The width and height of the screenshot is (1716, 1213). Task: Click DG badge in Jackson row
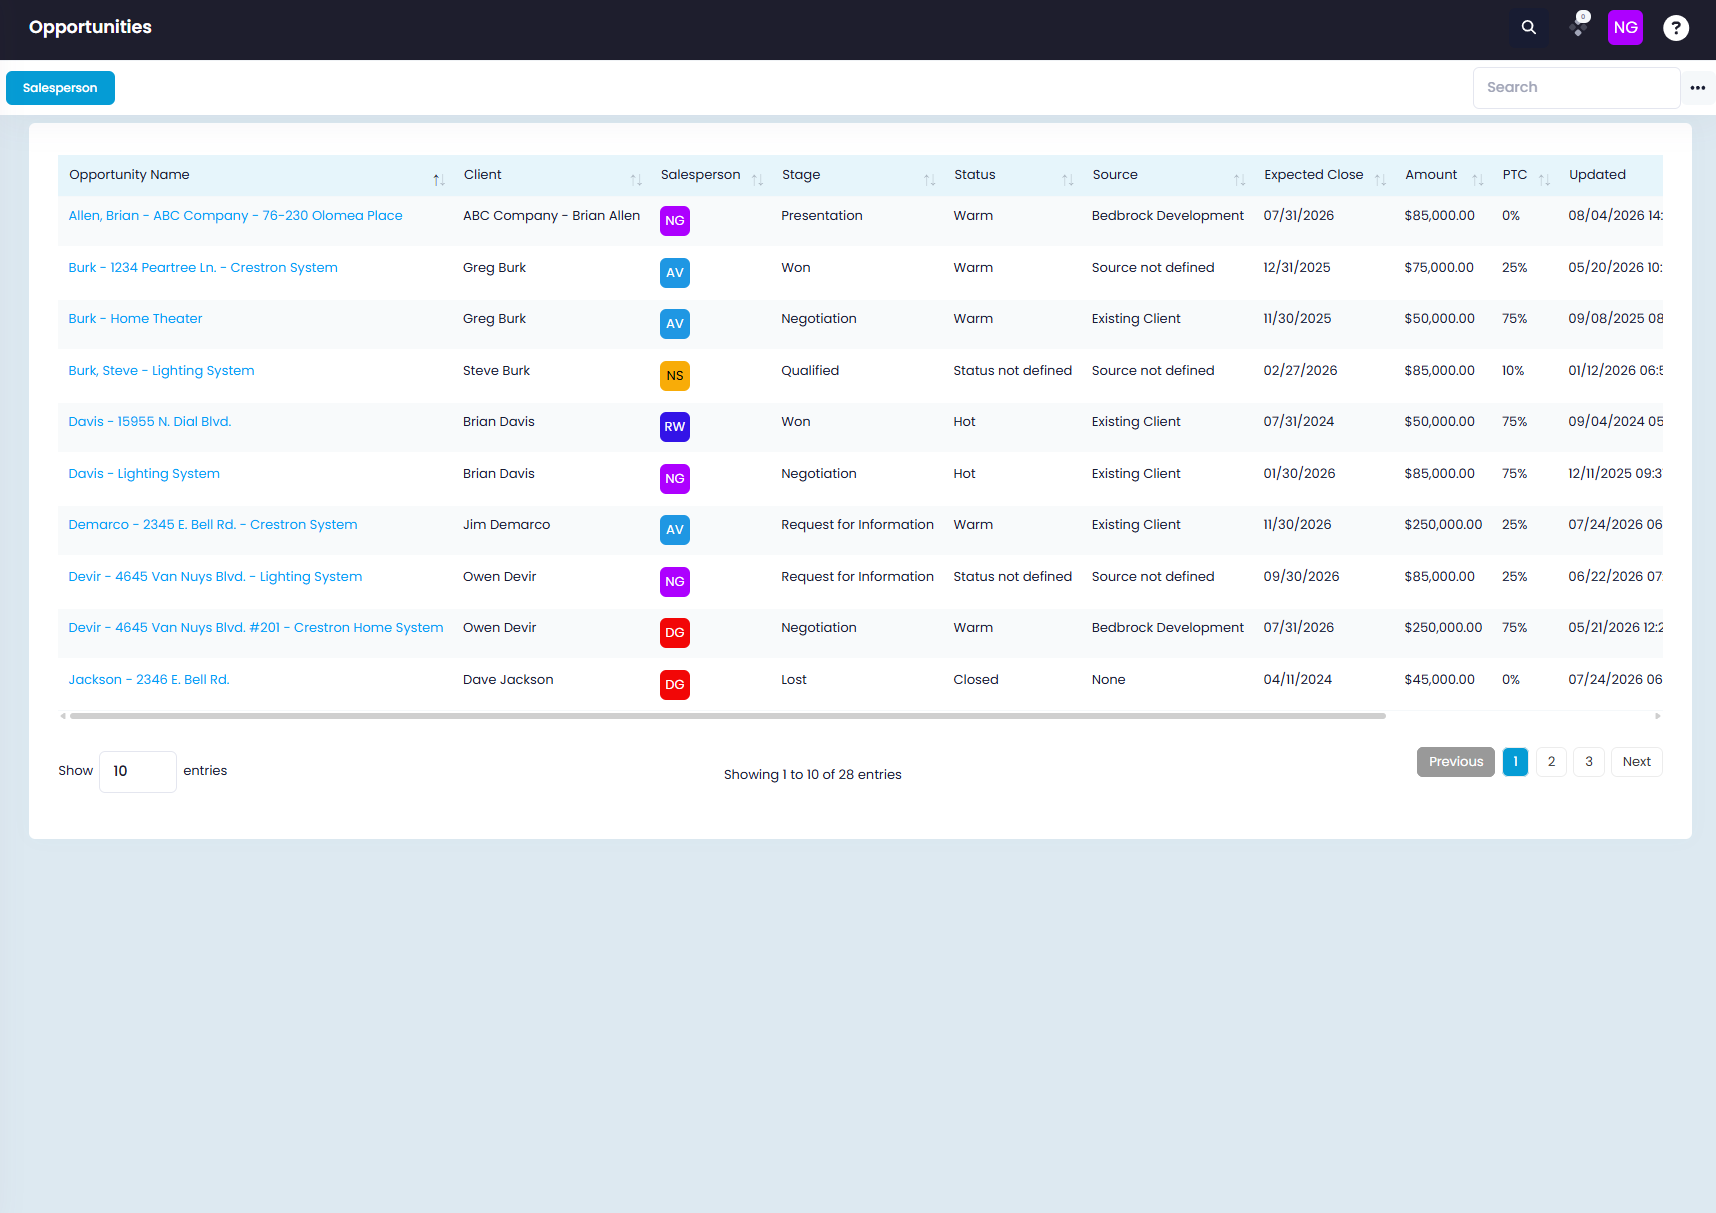point(675,685)
